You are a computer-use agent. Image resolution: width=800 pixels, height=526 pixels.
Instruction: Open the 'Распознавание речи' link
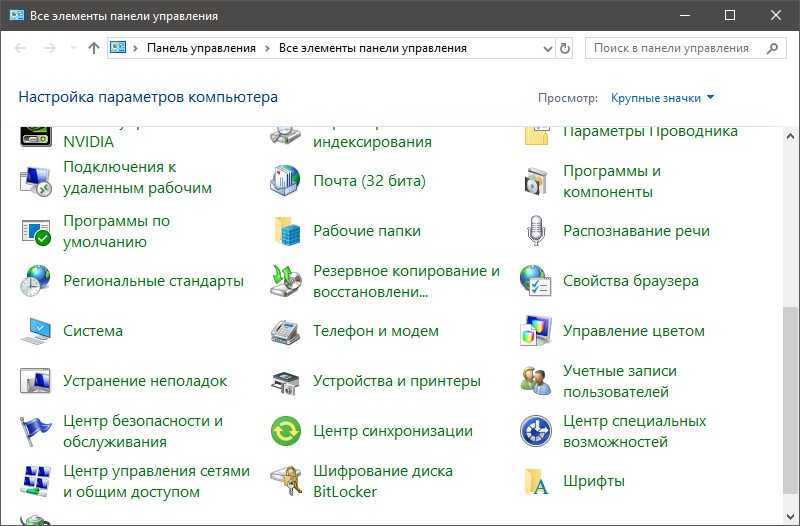[x=636, y=231]
